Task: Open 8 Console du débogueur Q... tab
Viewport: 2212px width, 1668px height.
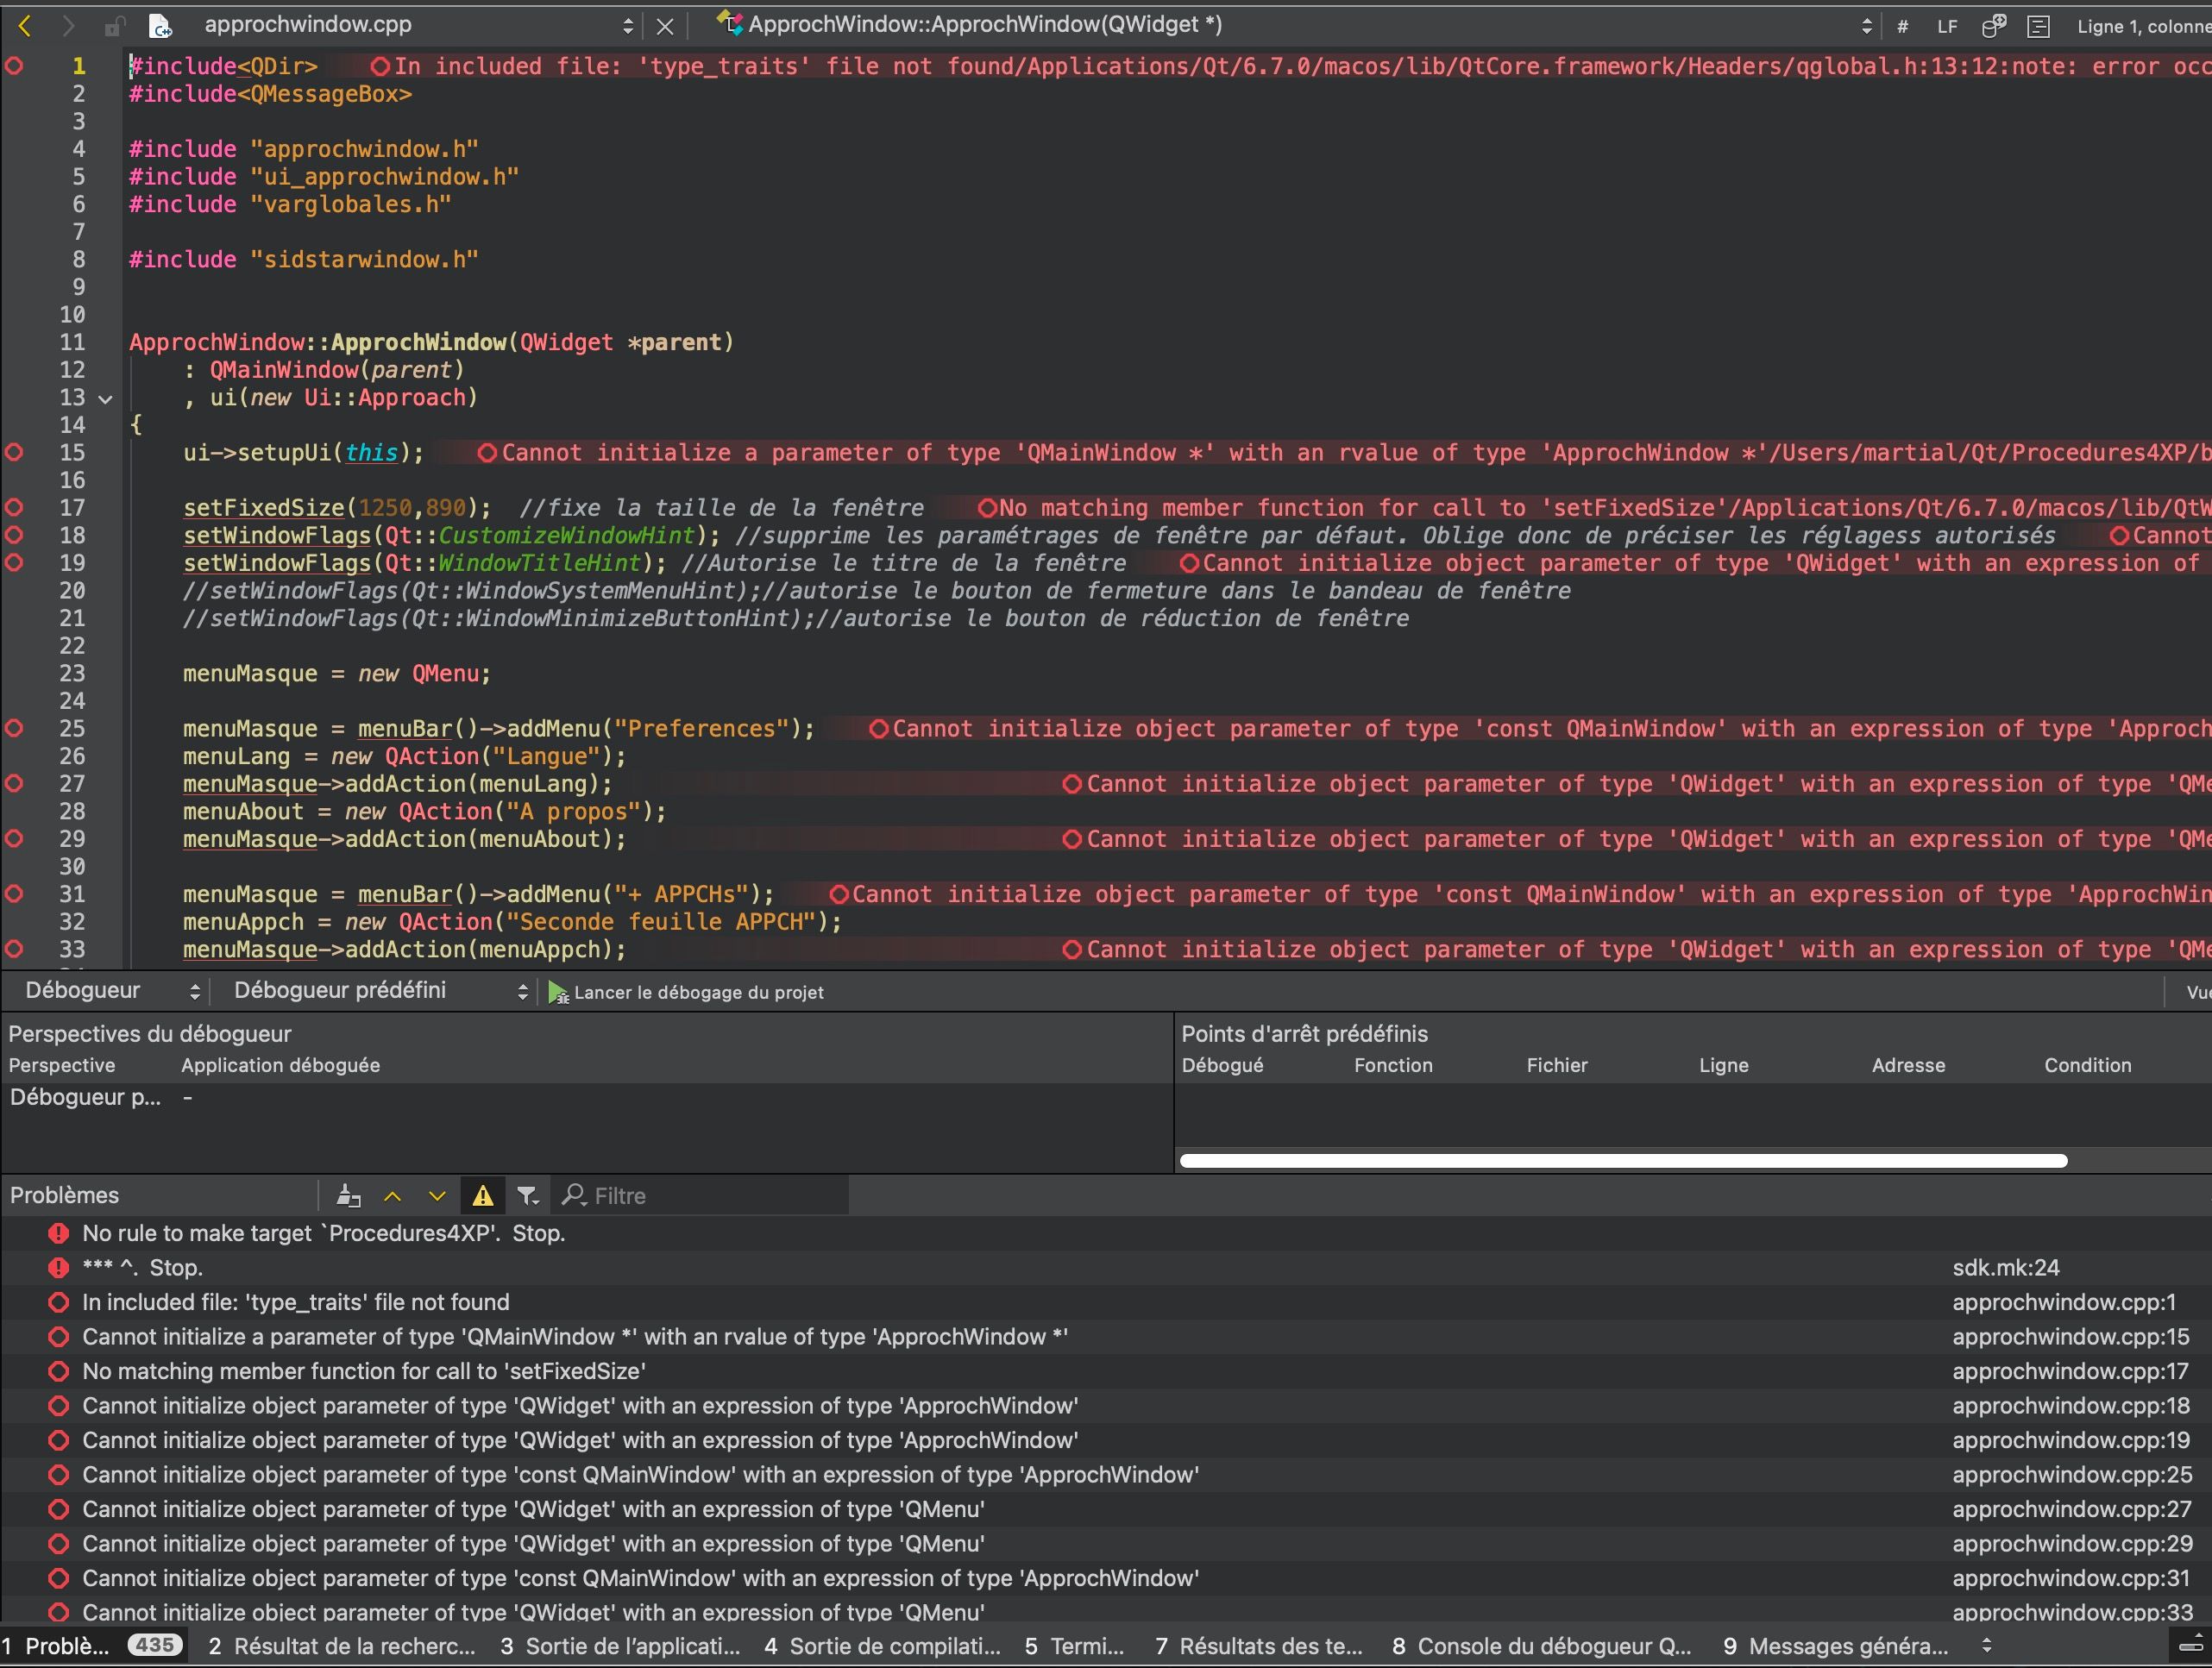Action: click(1541, 1646)
